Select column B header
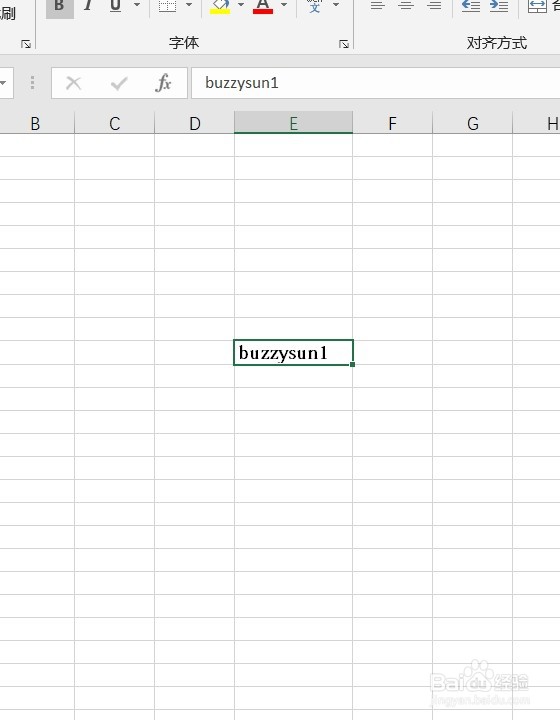This screenshot has width=560, height=720. click(x=37, y=123)
